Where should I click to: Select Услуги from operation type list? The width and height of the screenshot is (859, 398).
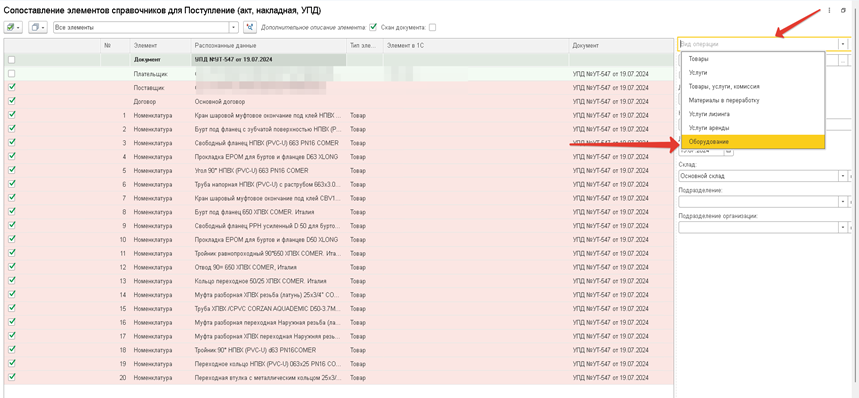pyautogui.click(x=752, y=72)
